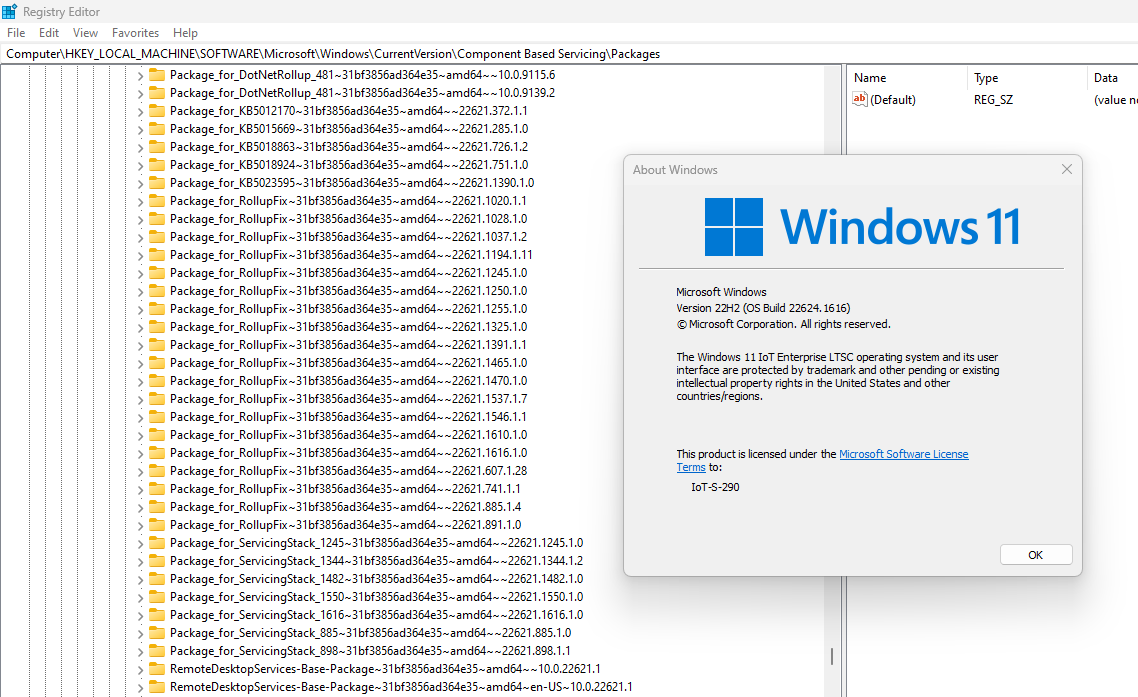The image size is (1138, 697).
Task: Select Package_for_ServicingStack_1616 key name
Action: 377,614
